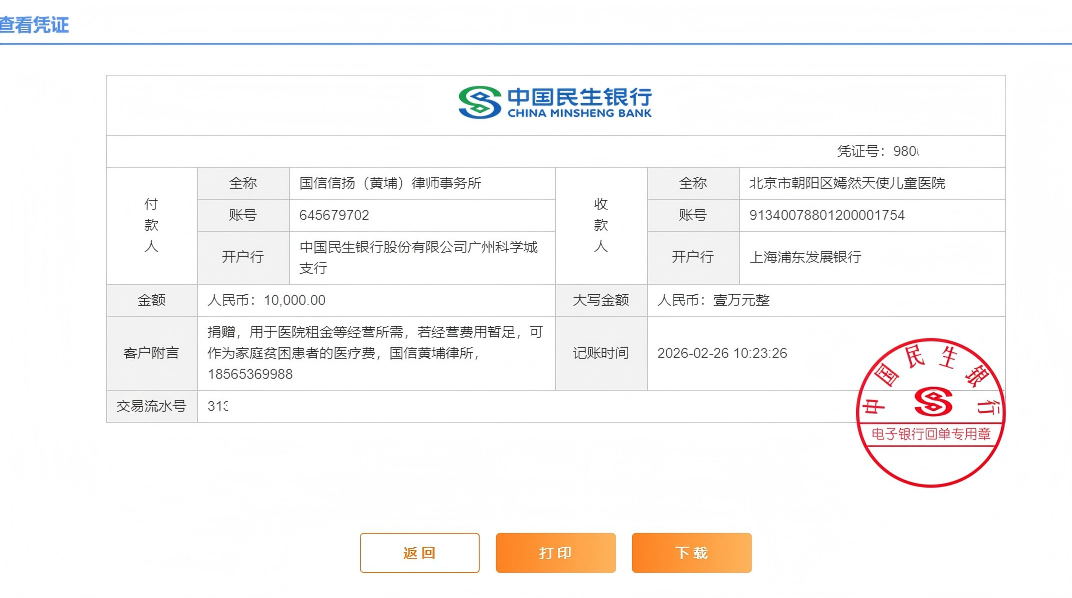Select capitalized amount 人民币：壹万元整
The image size is (1072, 598).
click(x=713, y=300)
